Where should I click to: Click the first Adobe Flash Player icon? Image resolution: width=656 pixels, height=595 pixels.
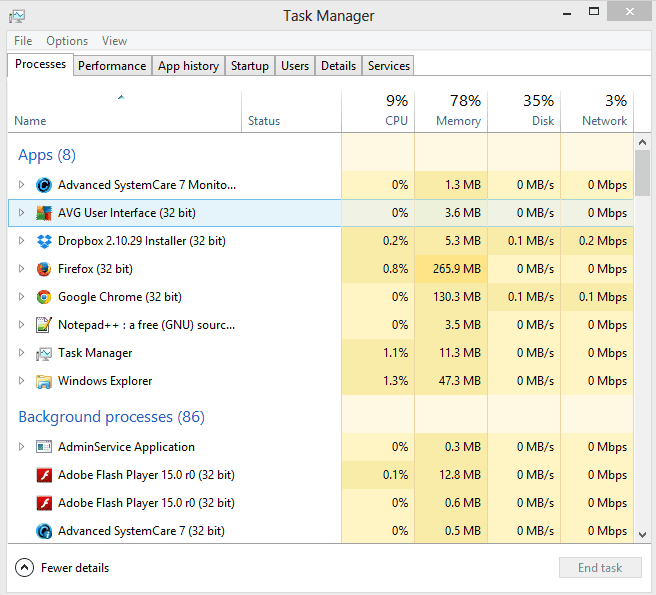point(43,475)
